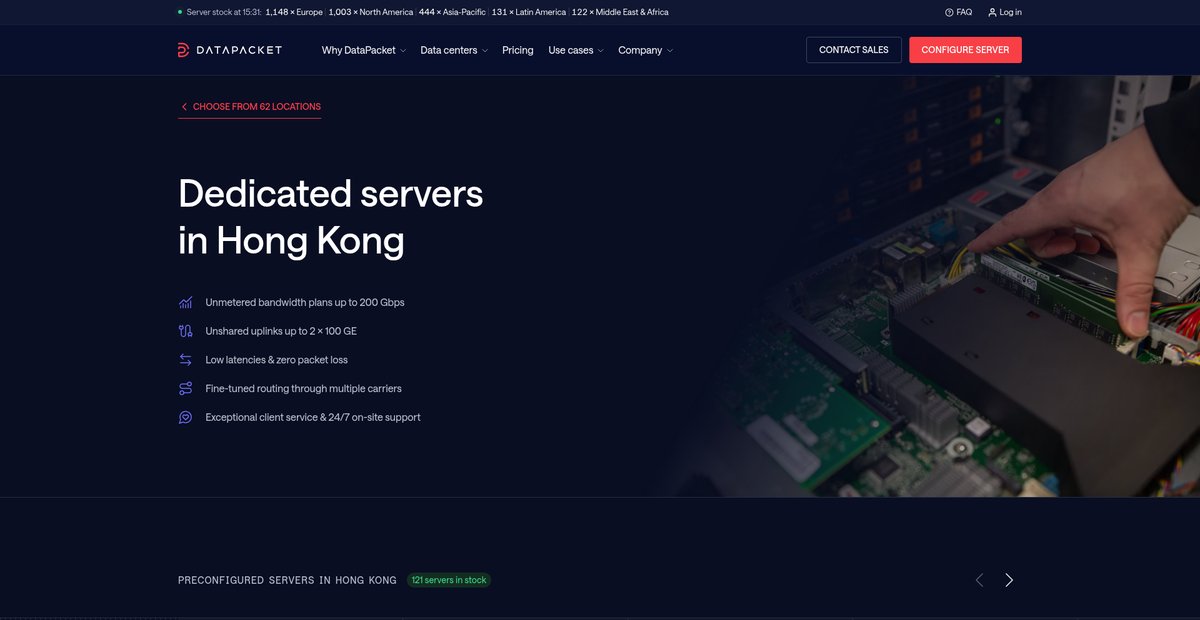This screenshot has height=620, width=1200.
Task: Click Fine-tuned routing through multiple carriers text
Action: (x=303, y=388)
